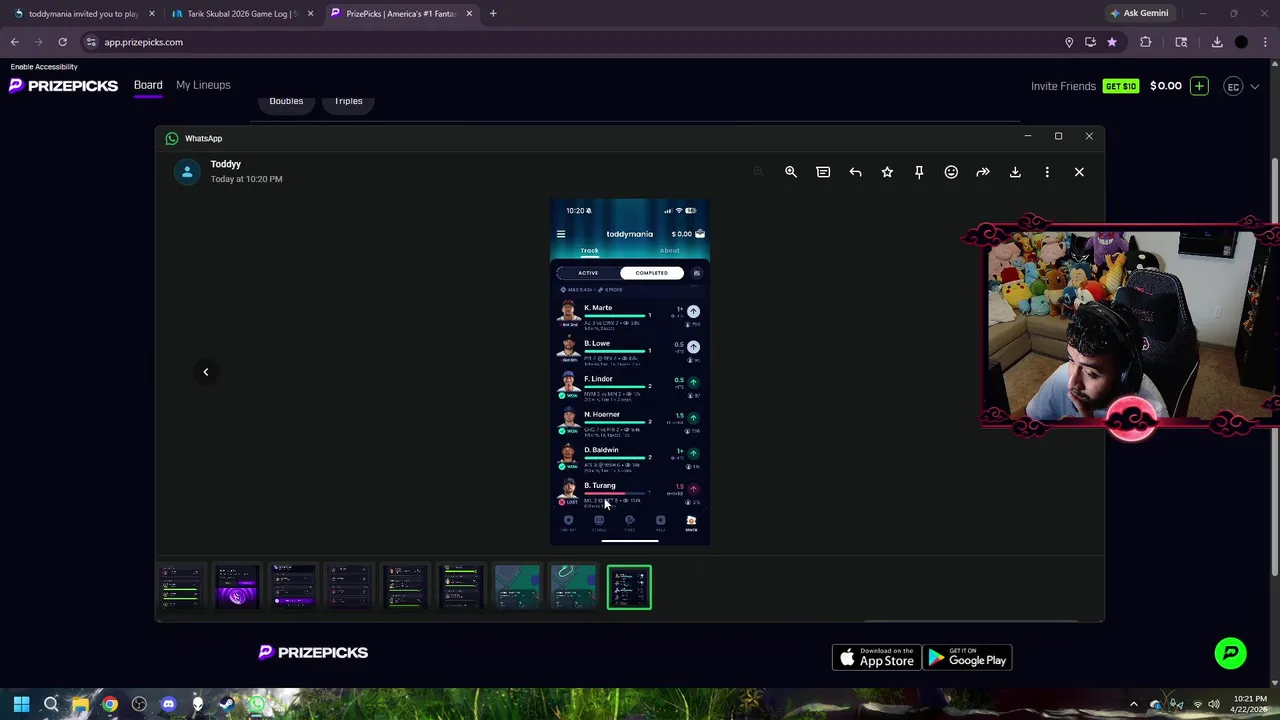Click the EC profile avatar
Viewport: 1280px width, 720px height.
(x=1233, y=86)
